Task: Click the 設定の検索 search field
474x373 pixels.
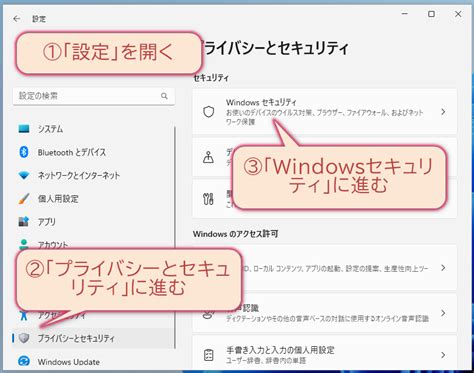Action: (x=94, y=96)
